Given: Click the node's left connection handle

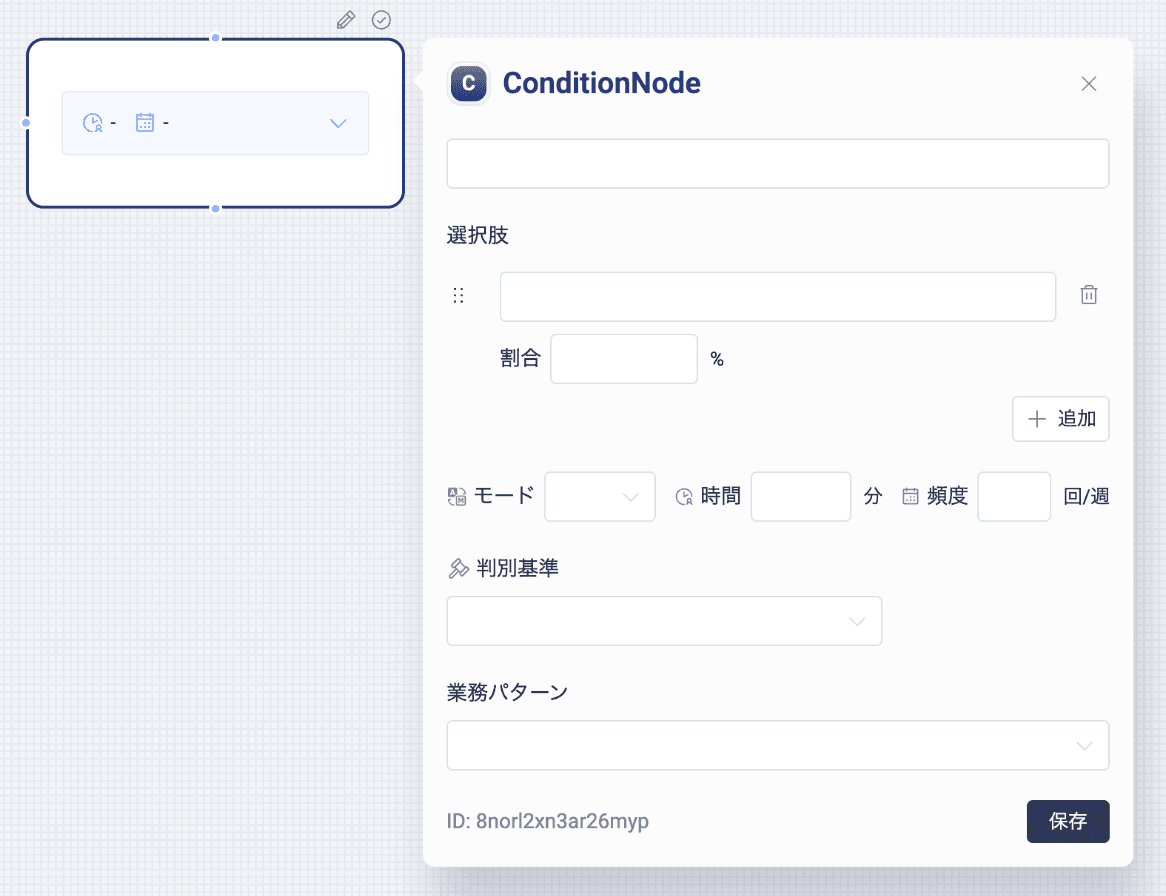Looking at the screenshot, I should click(26, 123).
